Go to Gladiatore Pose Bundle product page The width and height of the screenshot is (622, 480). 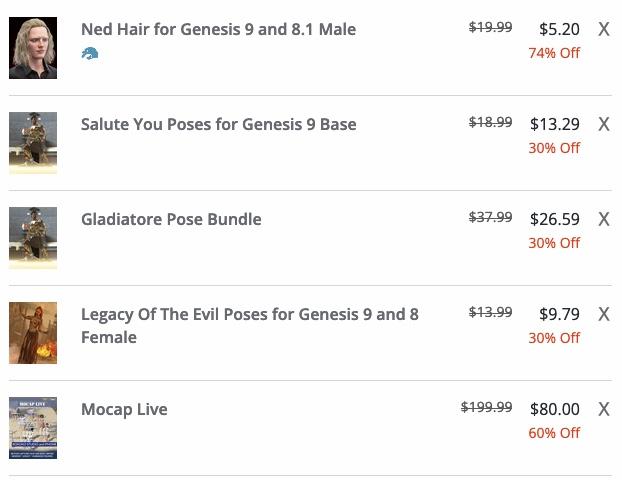[x=171, y=219]
